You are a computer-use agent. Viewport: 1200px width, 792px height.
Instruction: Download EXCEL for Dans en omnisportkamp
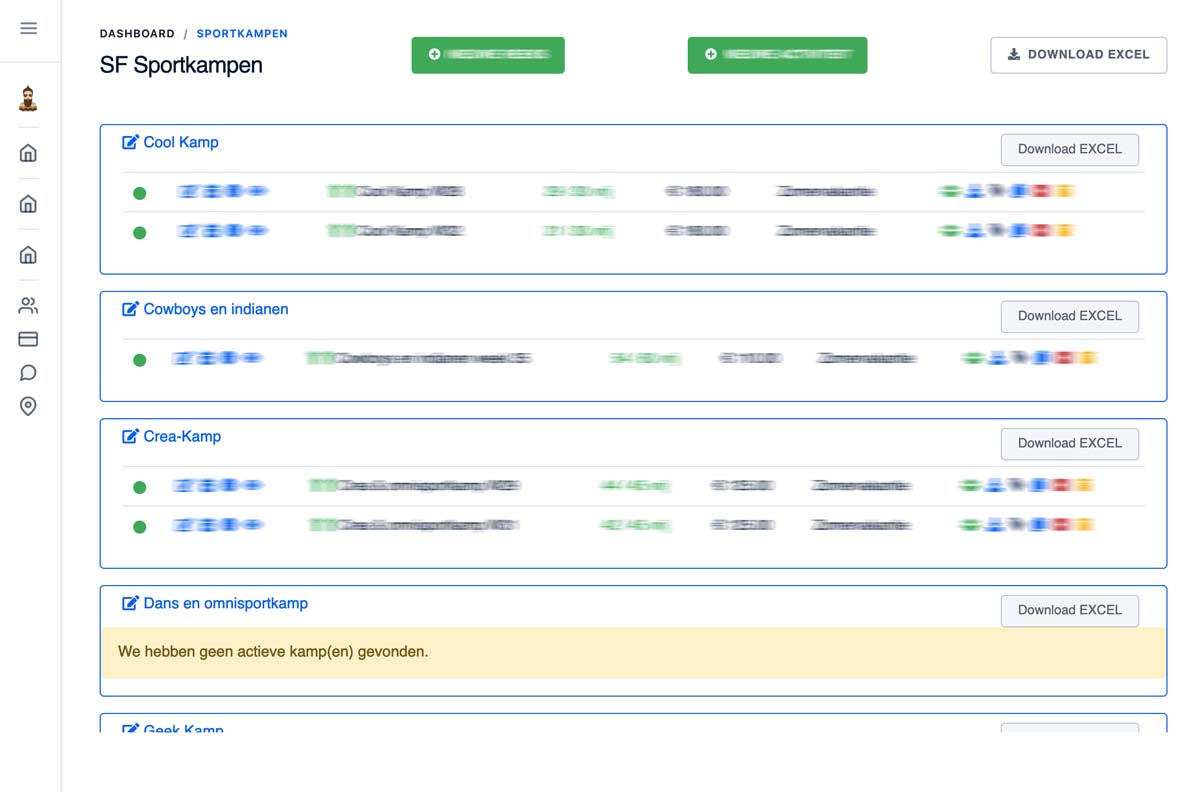click(x=1069, y=610)
